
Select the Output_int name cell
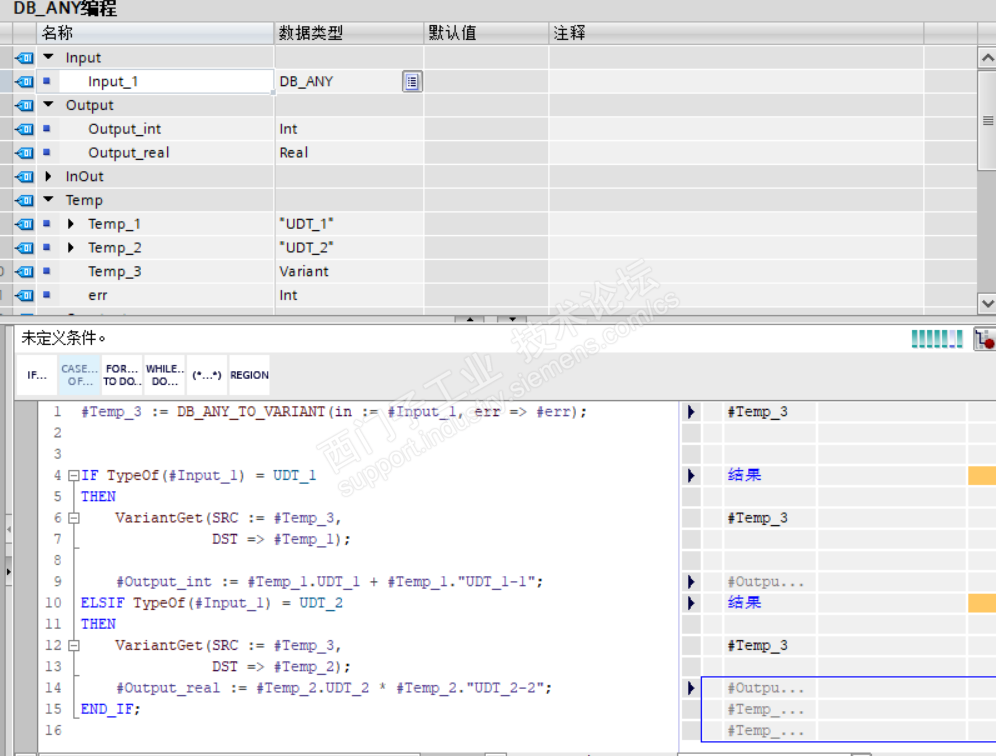pyautogui.click(x=166, y=129)
